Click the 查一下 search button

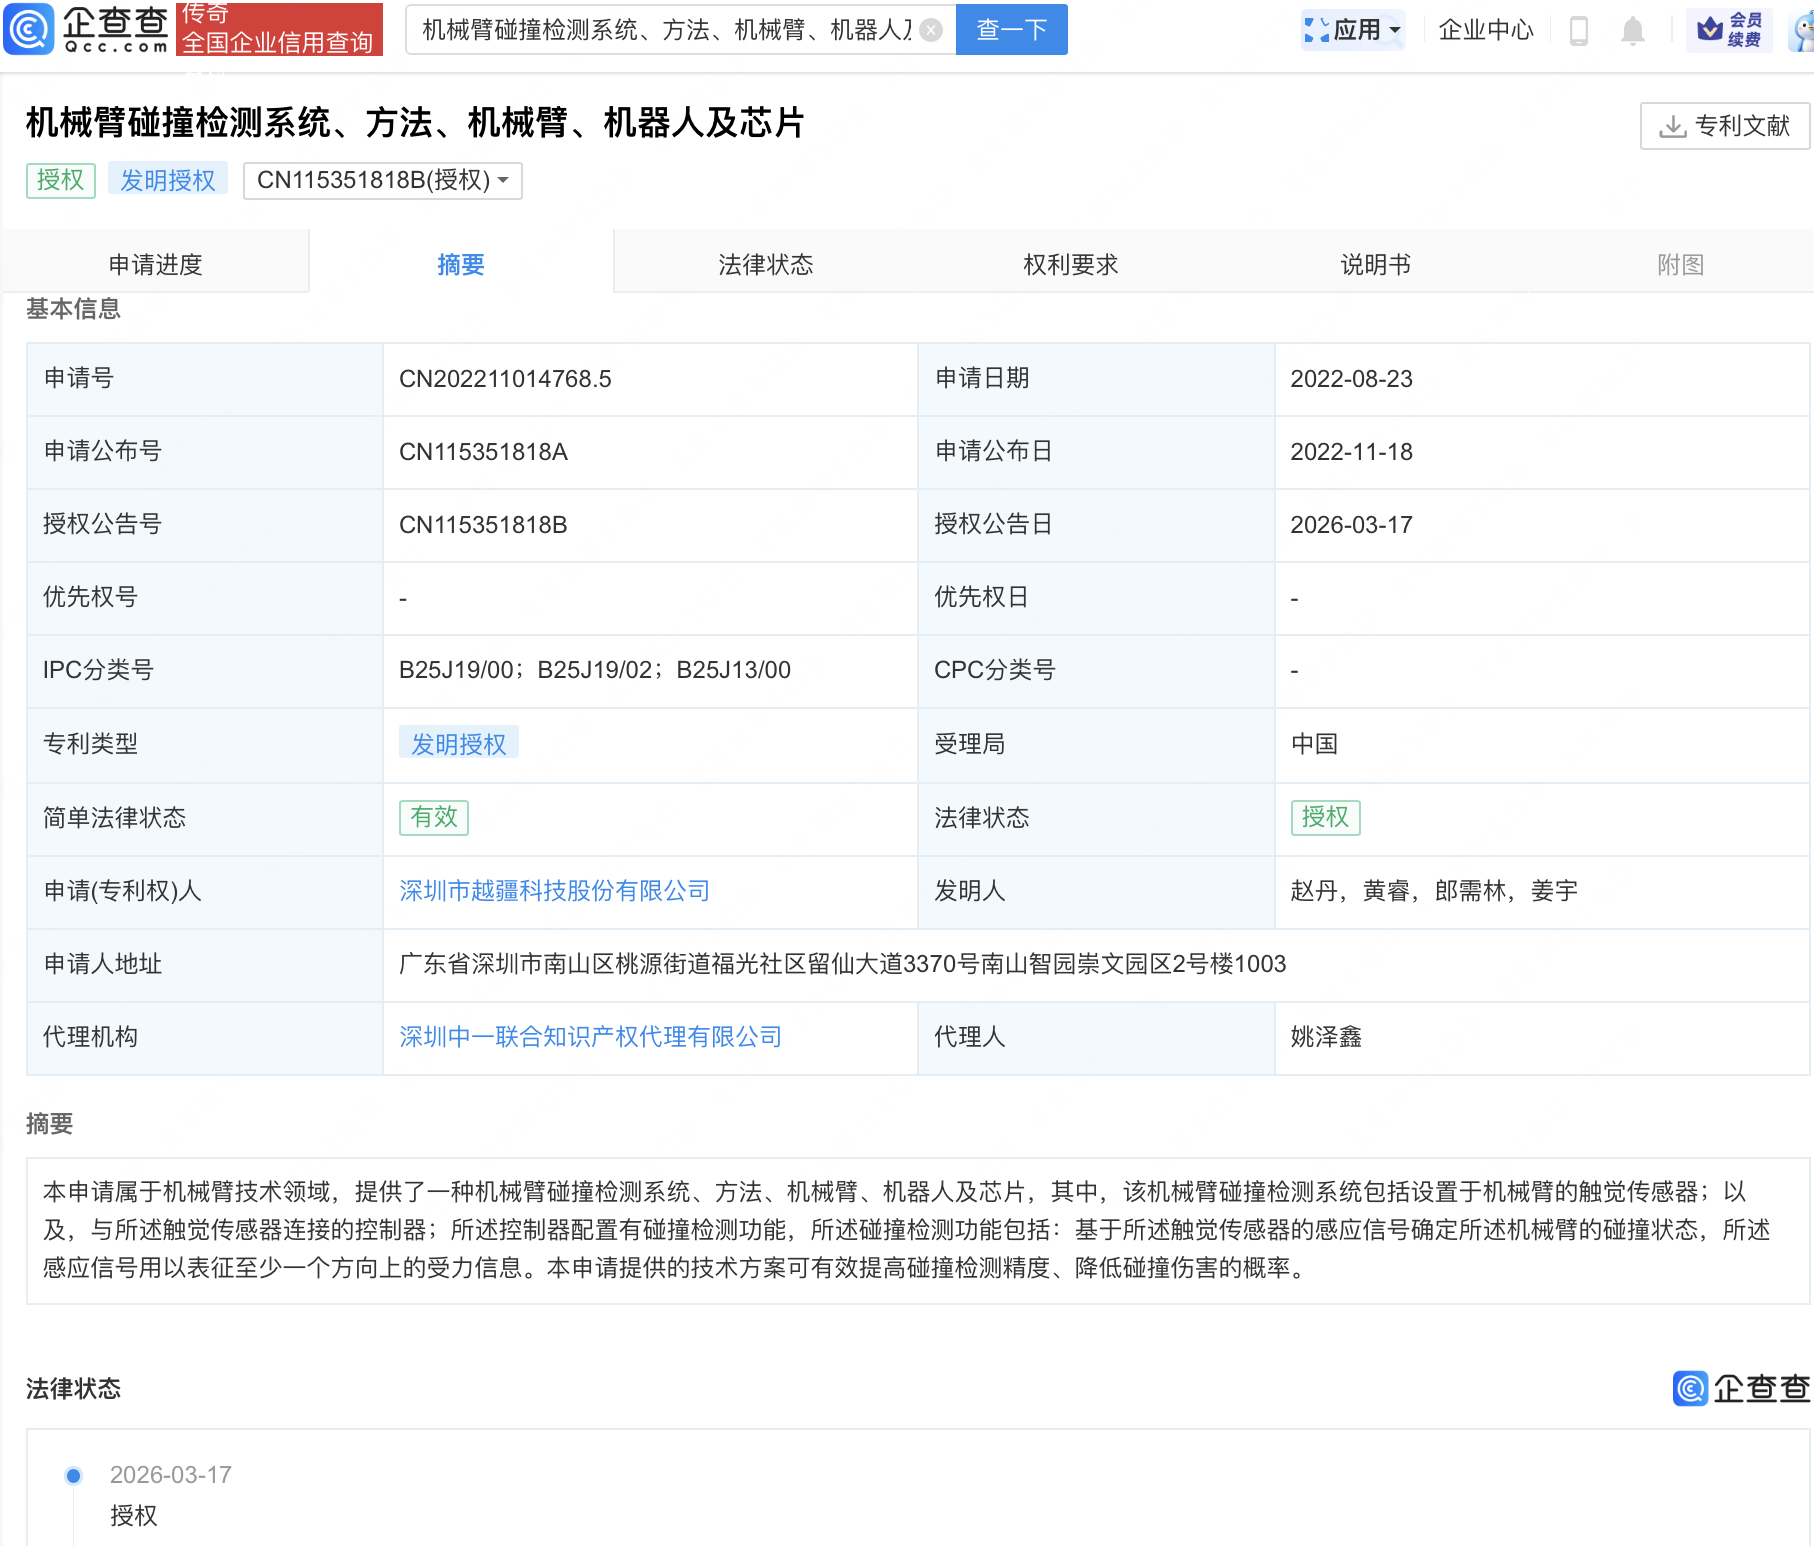(1011, 30)
